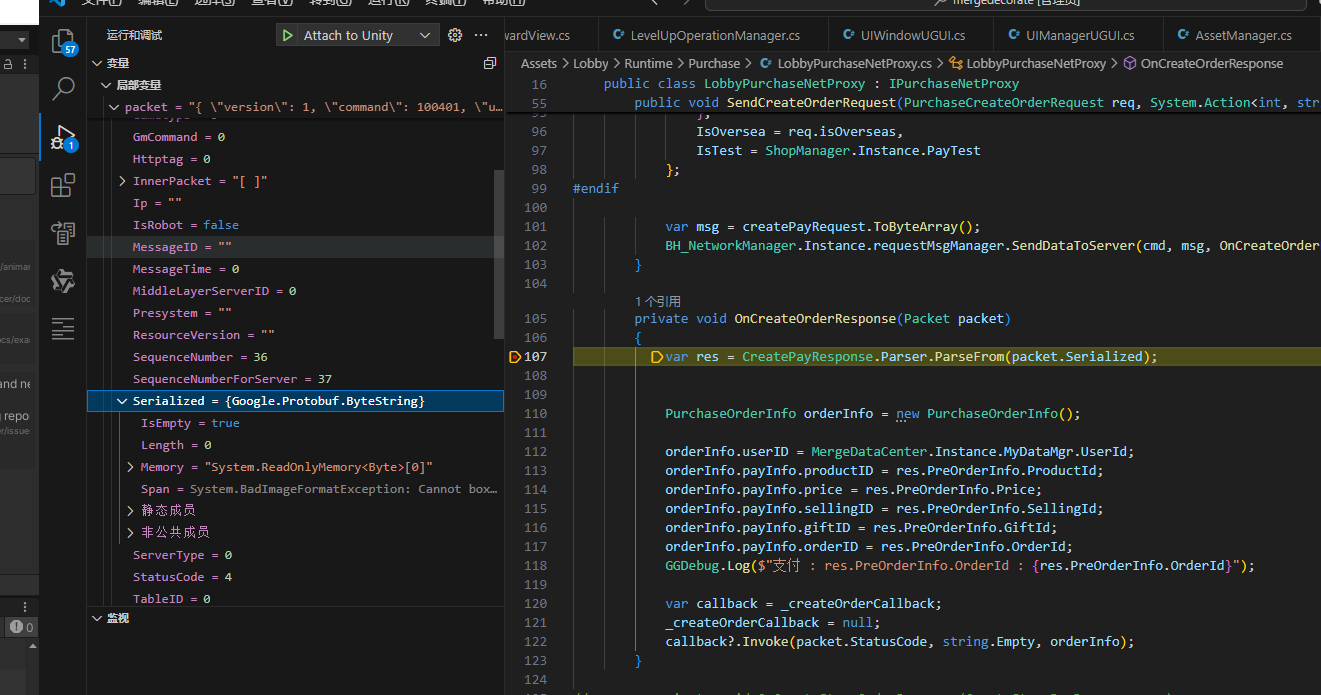Open the Unity icon in activity bar
Screen dimensions: 1321x695
[x=63, y=281]
